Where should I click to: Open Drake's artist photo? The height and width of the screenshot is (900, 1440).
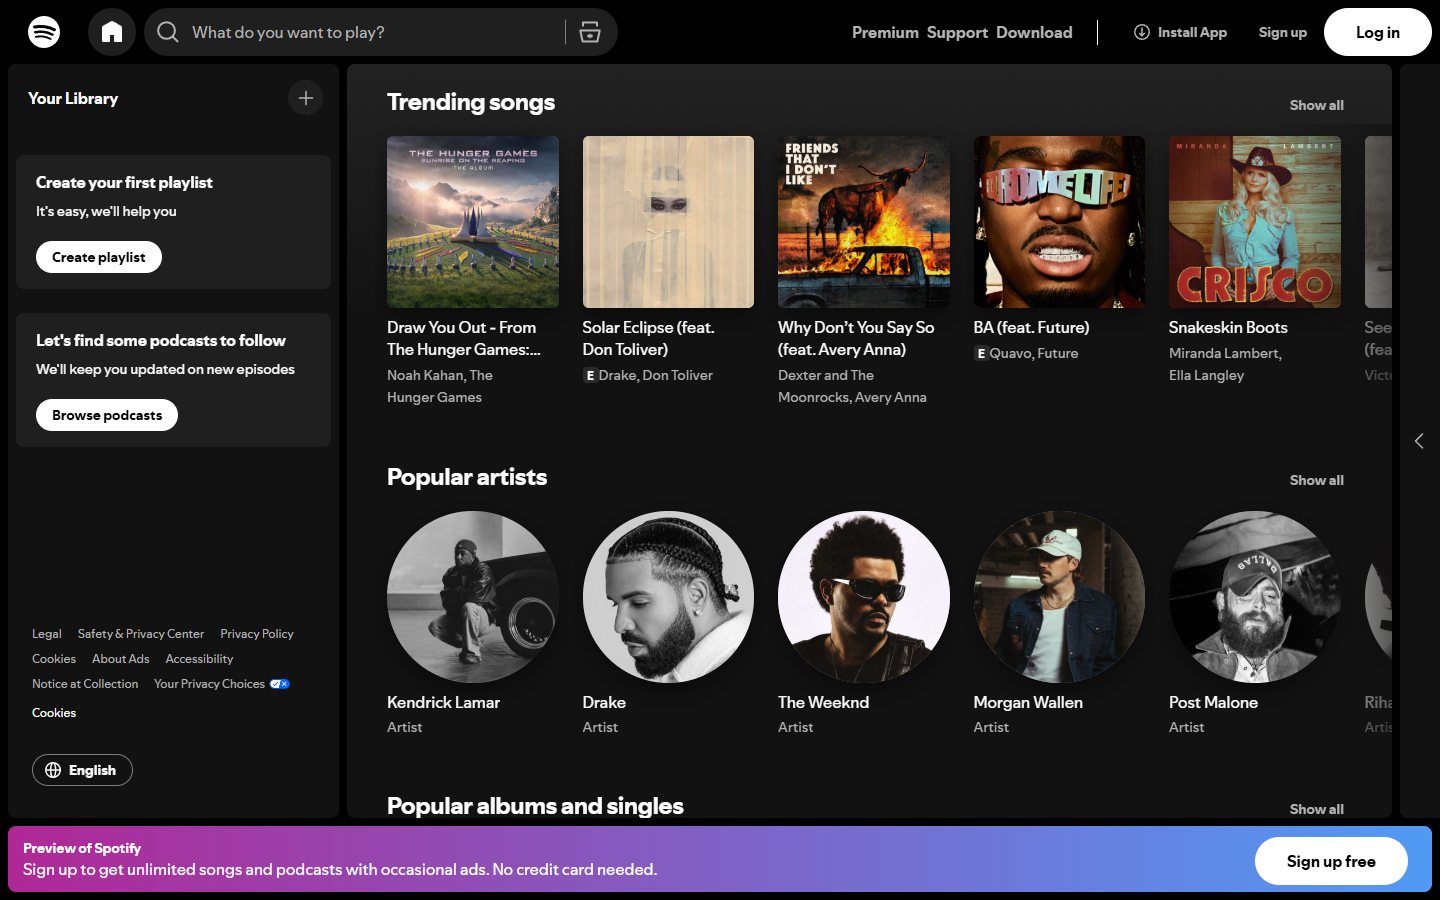point(668,597)
